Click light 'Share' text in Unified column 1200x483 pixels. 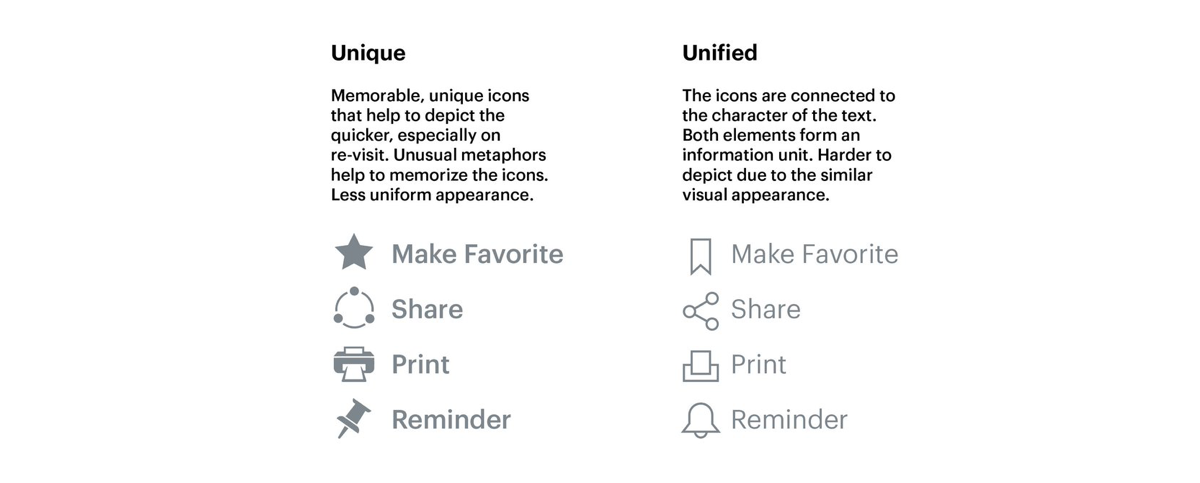point(765,309)
